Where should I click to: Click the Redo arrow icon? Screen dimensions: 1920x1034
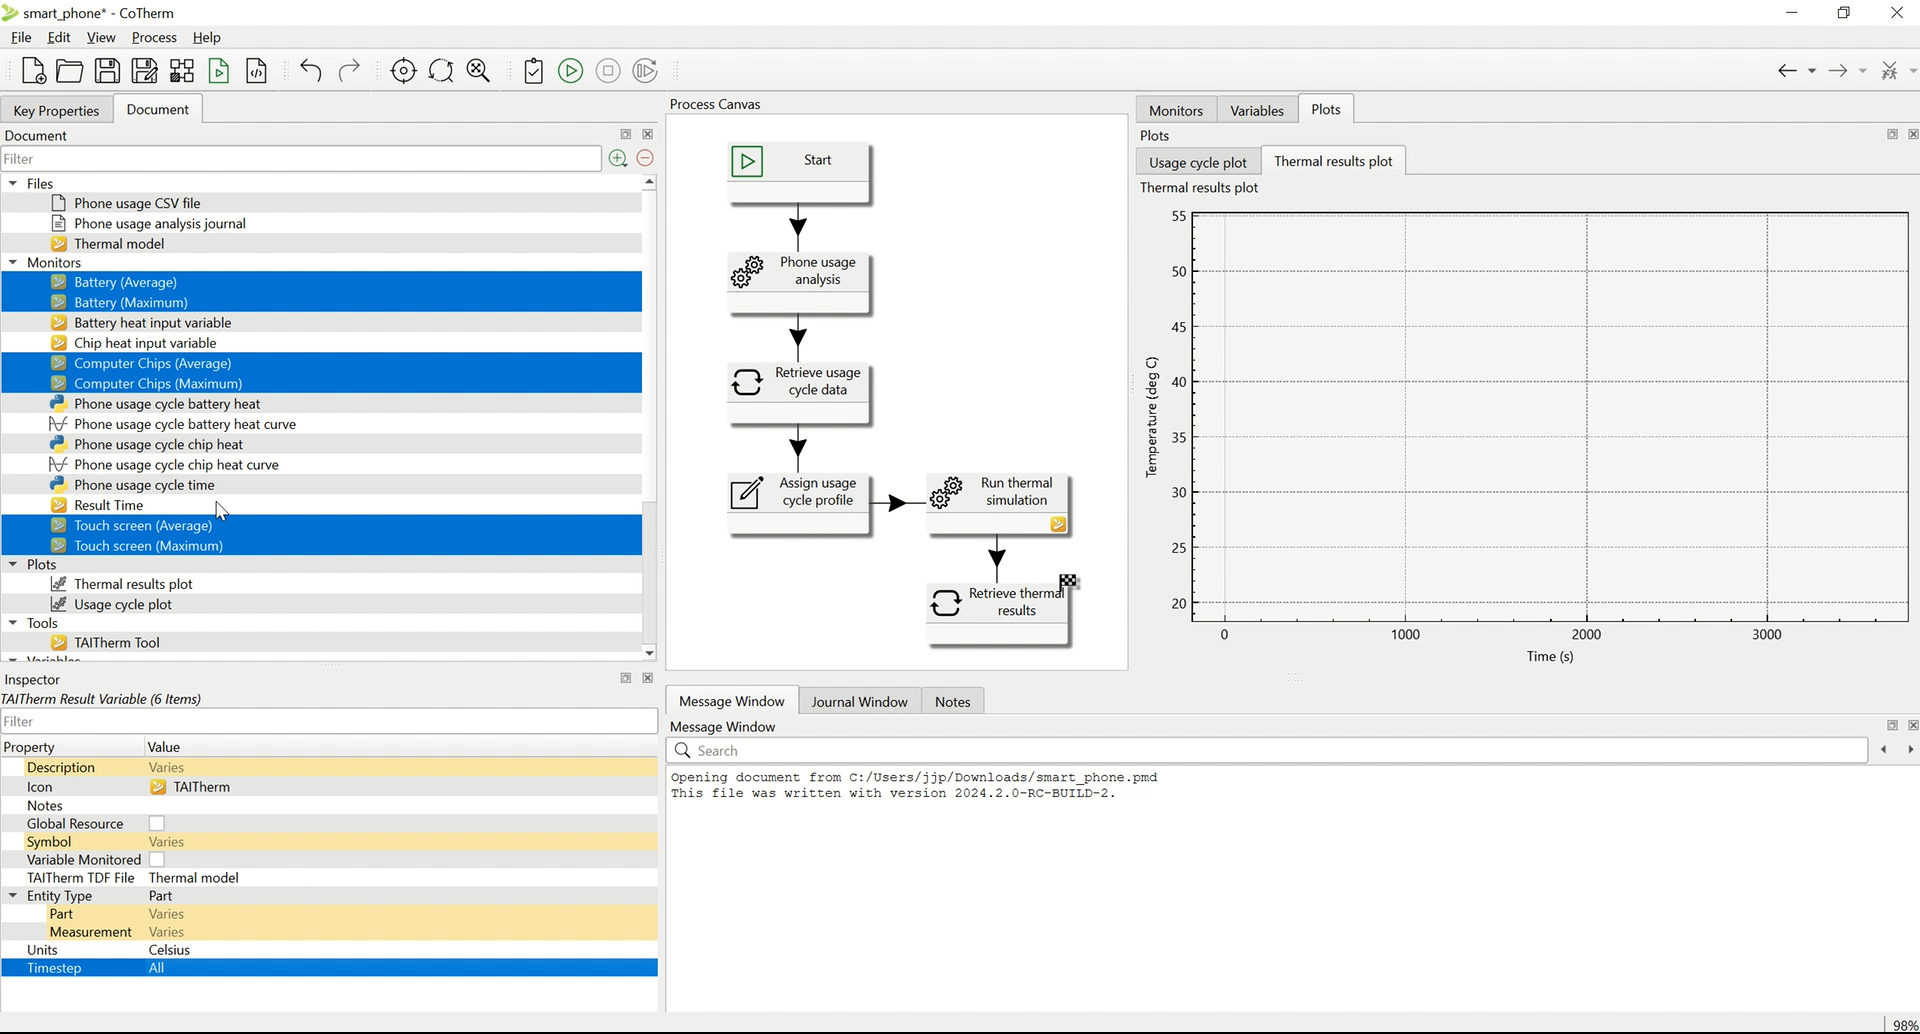click(x=349, y=71)
